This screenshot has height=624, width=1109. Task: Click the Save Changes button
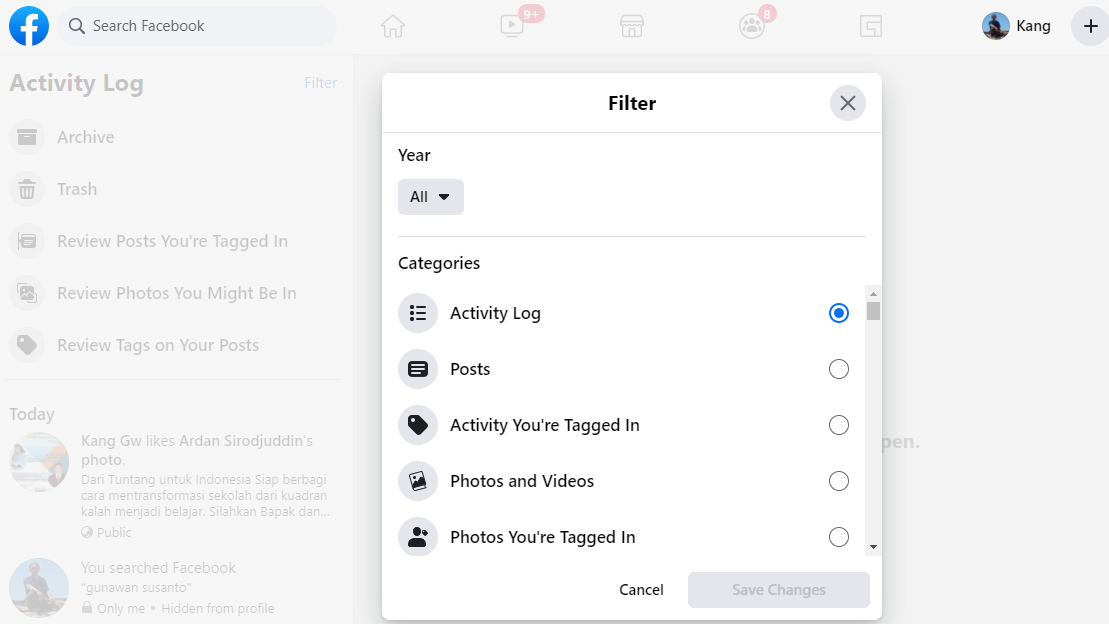(779, 590)
